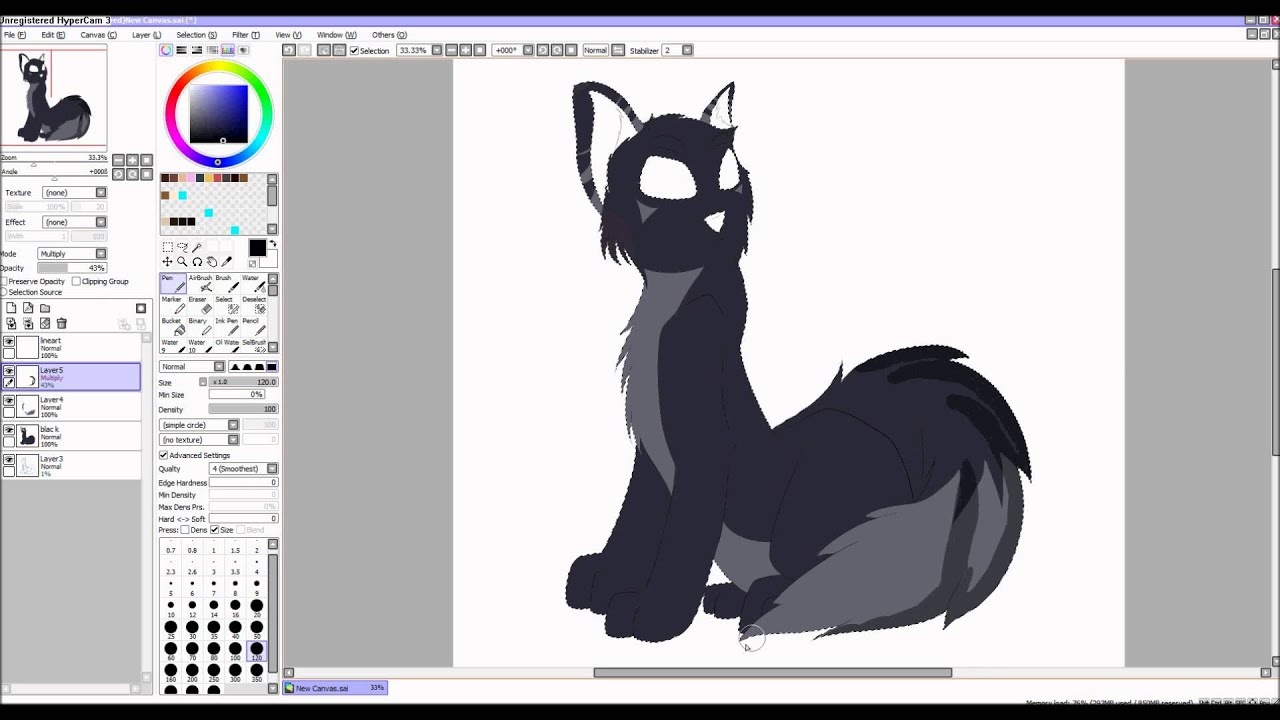Create a new layer
Screen dimensions: 1280x720
pos(11,308)
